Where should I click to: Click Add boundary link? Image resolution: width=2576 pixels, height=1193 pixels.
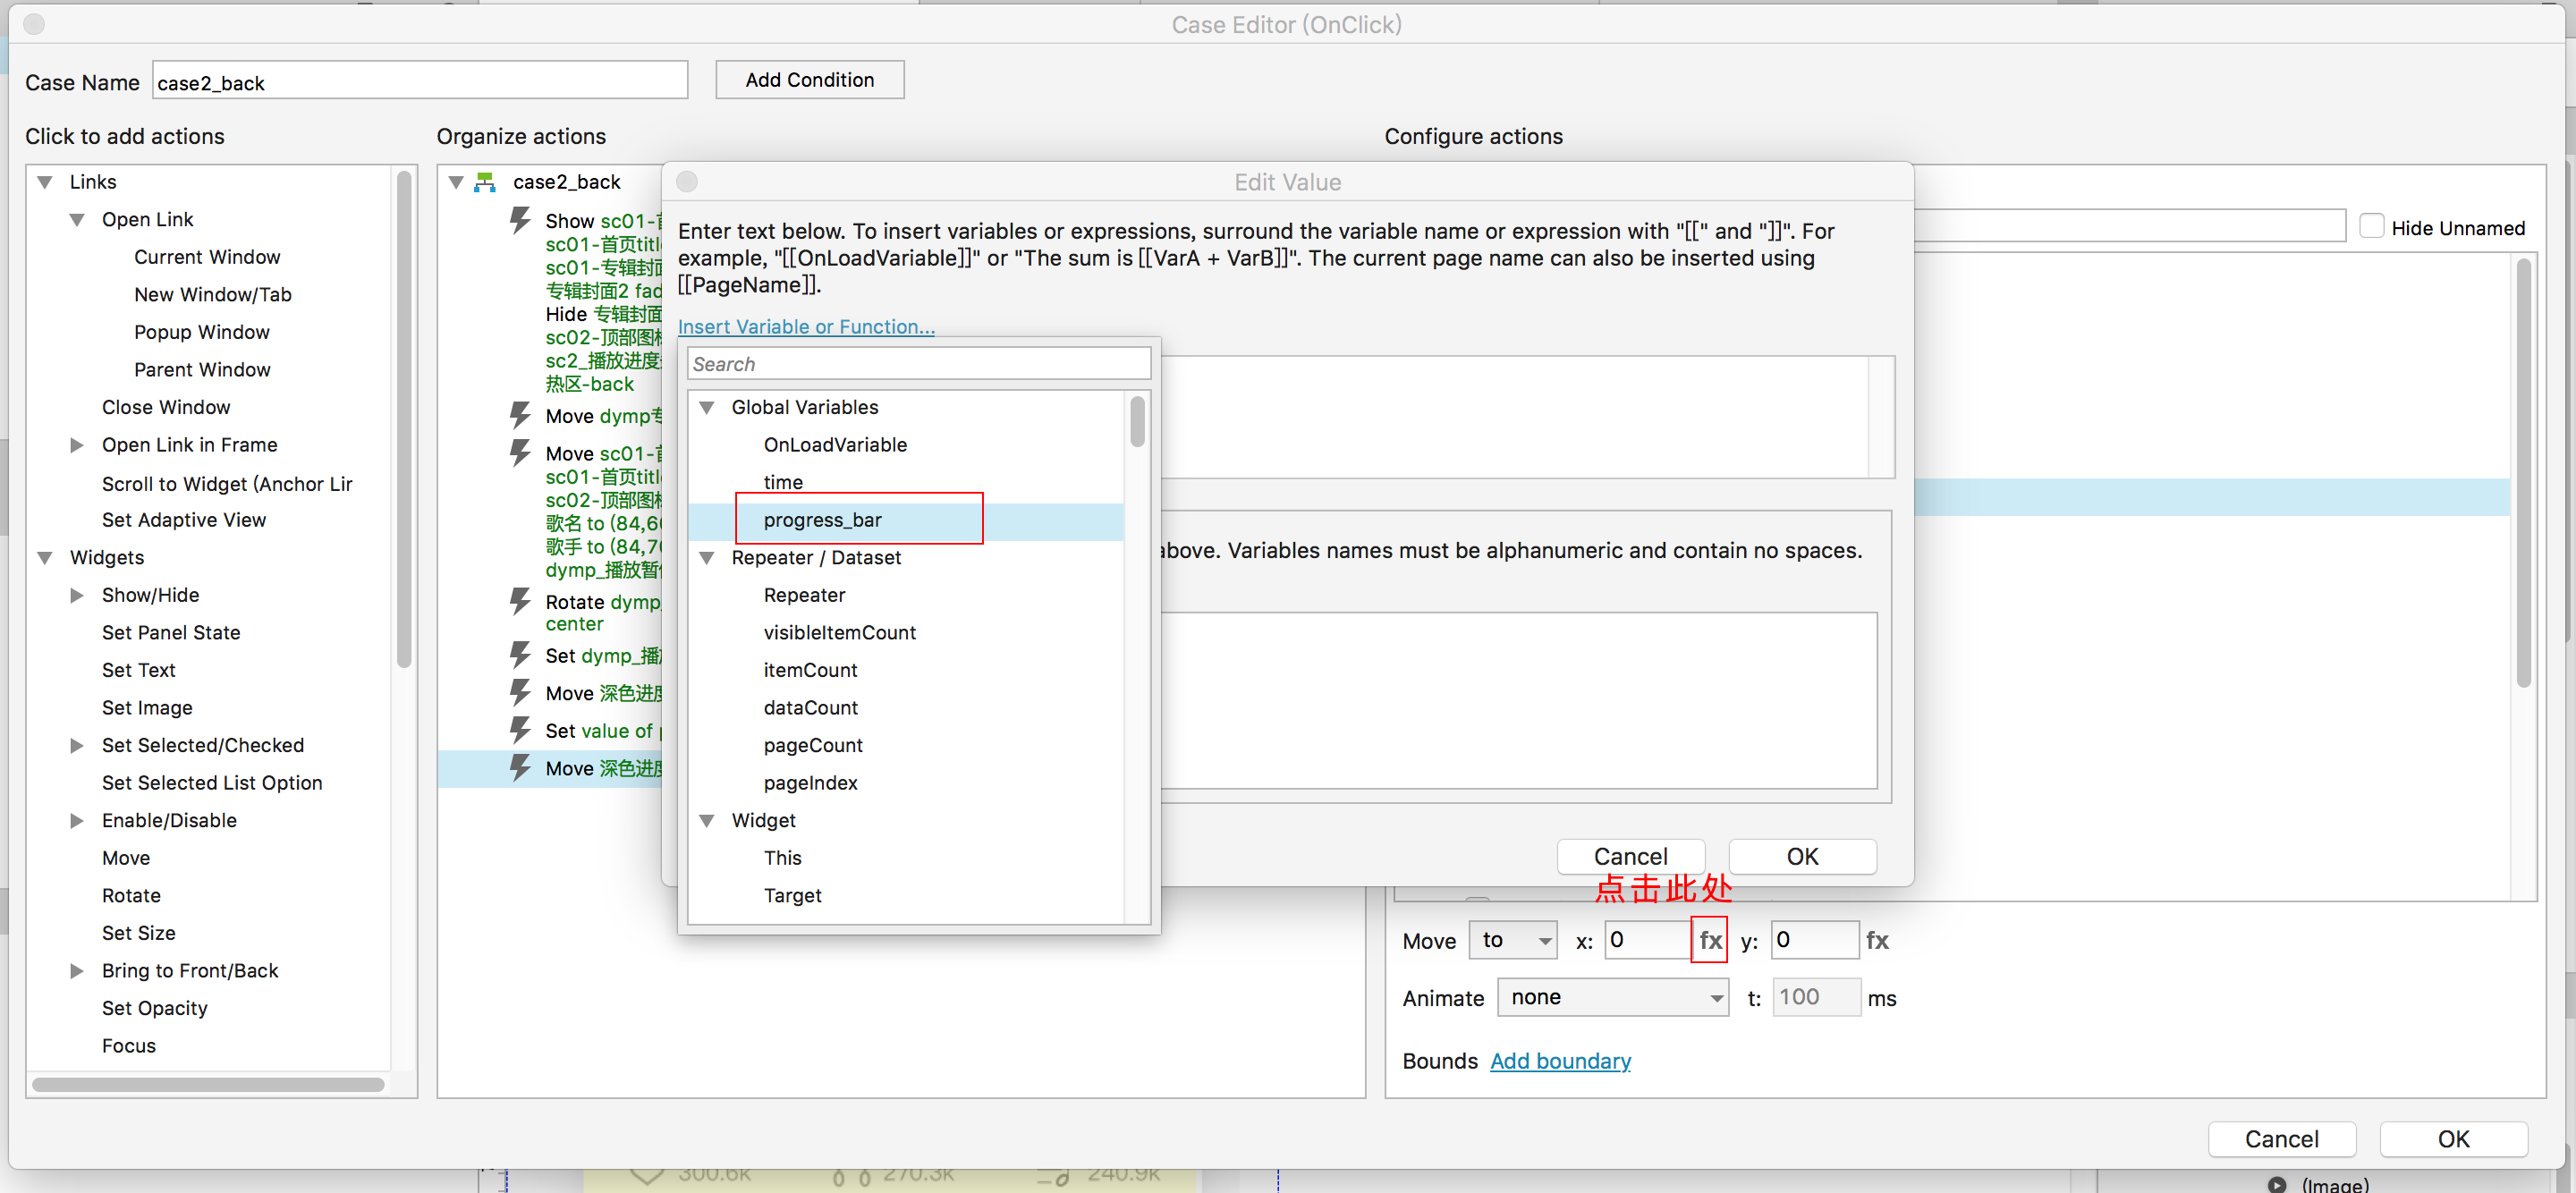1560,1060
